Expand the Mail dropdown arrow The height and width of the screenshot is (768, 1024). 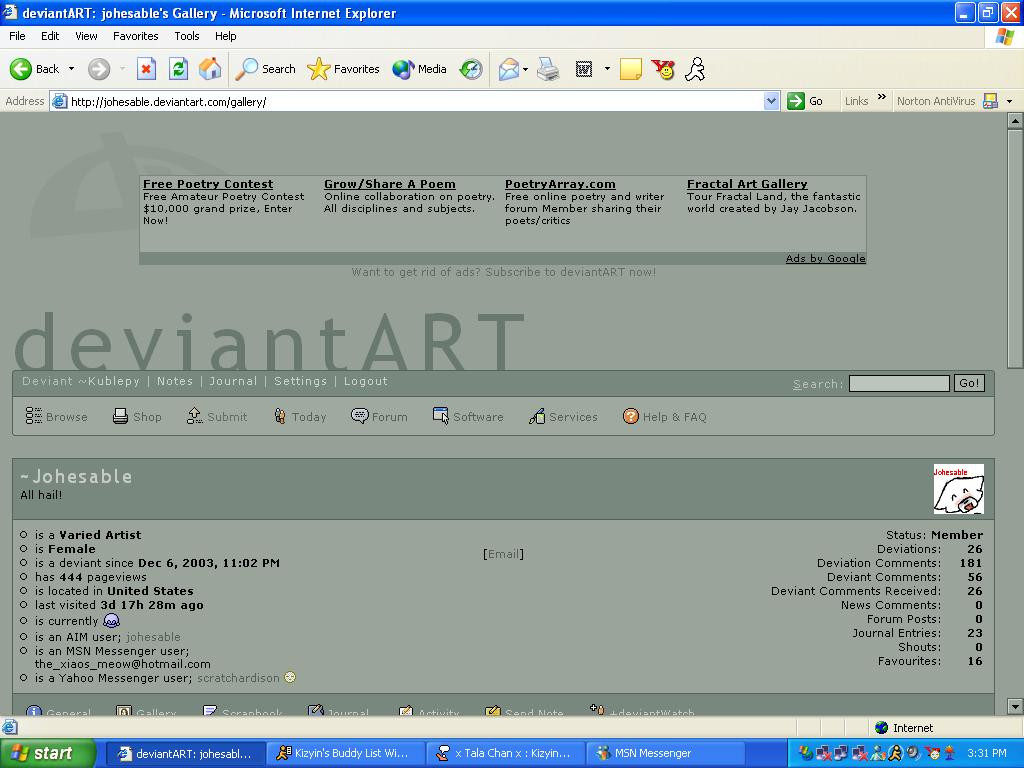click(x=525, y=69)
